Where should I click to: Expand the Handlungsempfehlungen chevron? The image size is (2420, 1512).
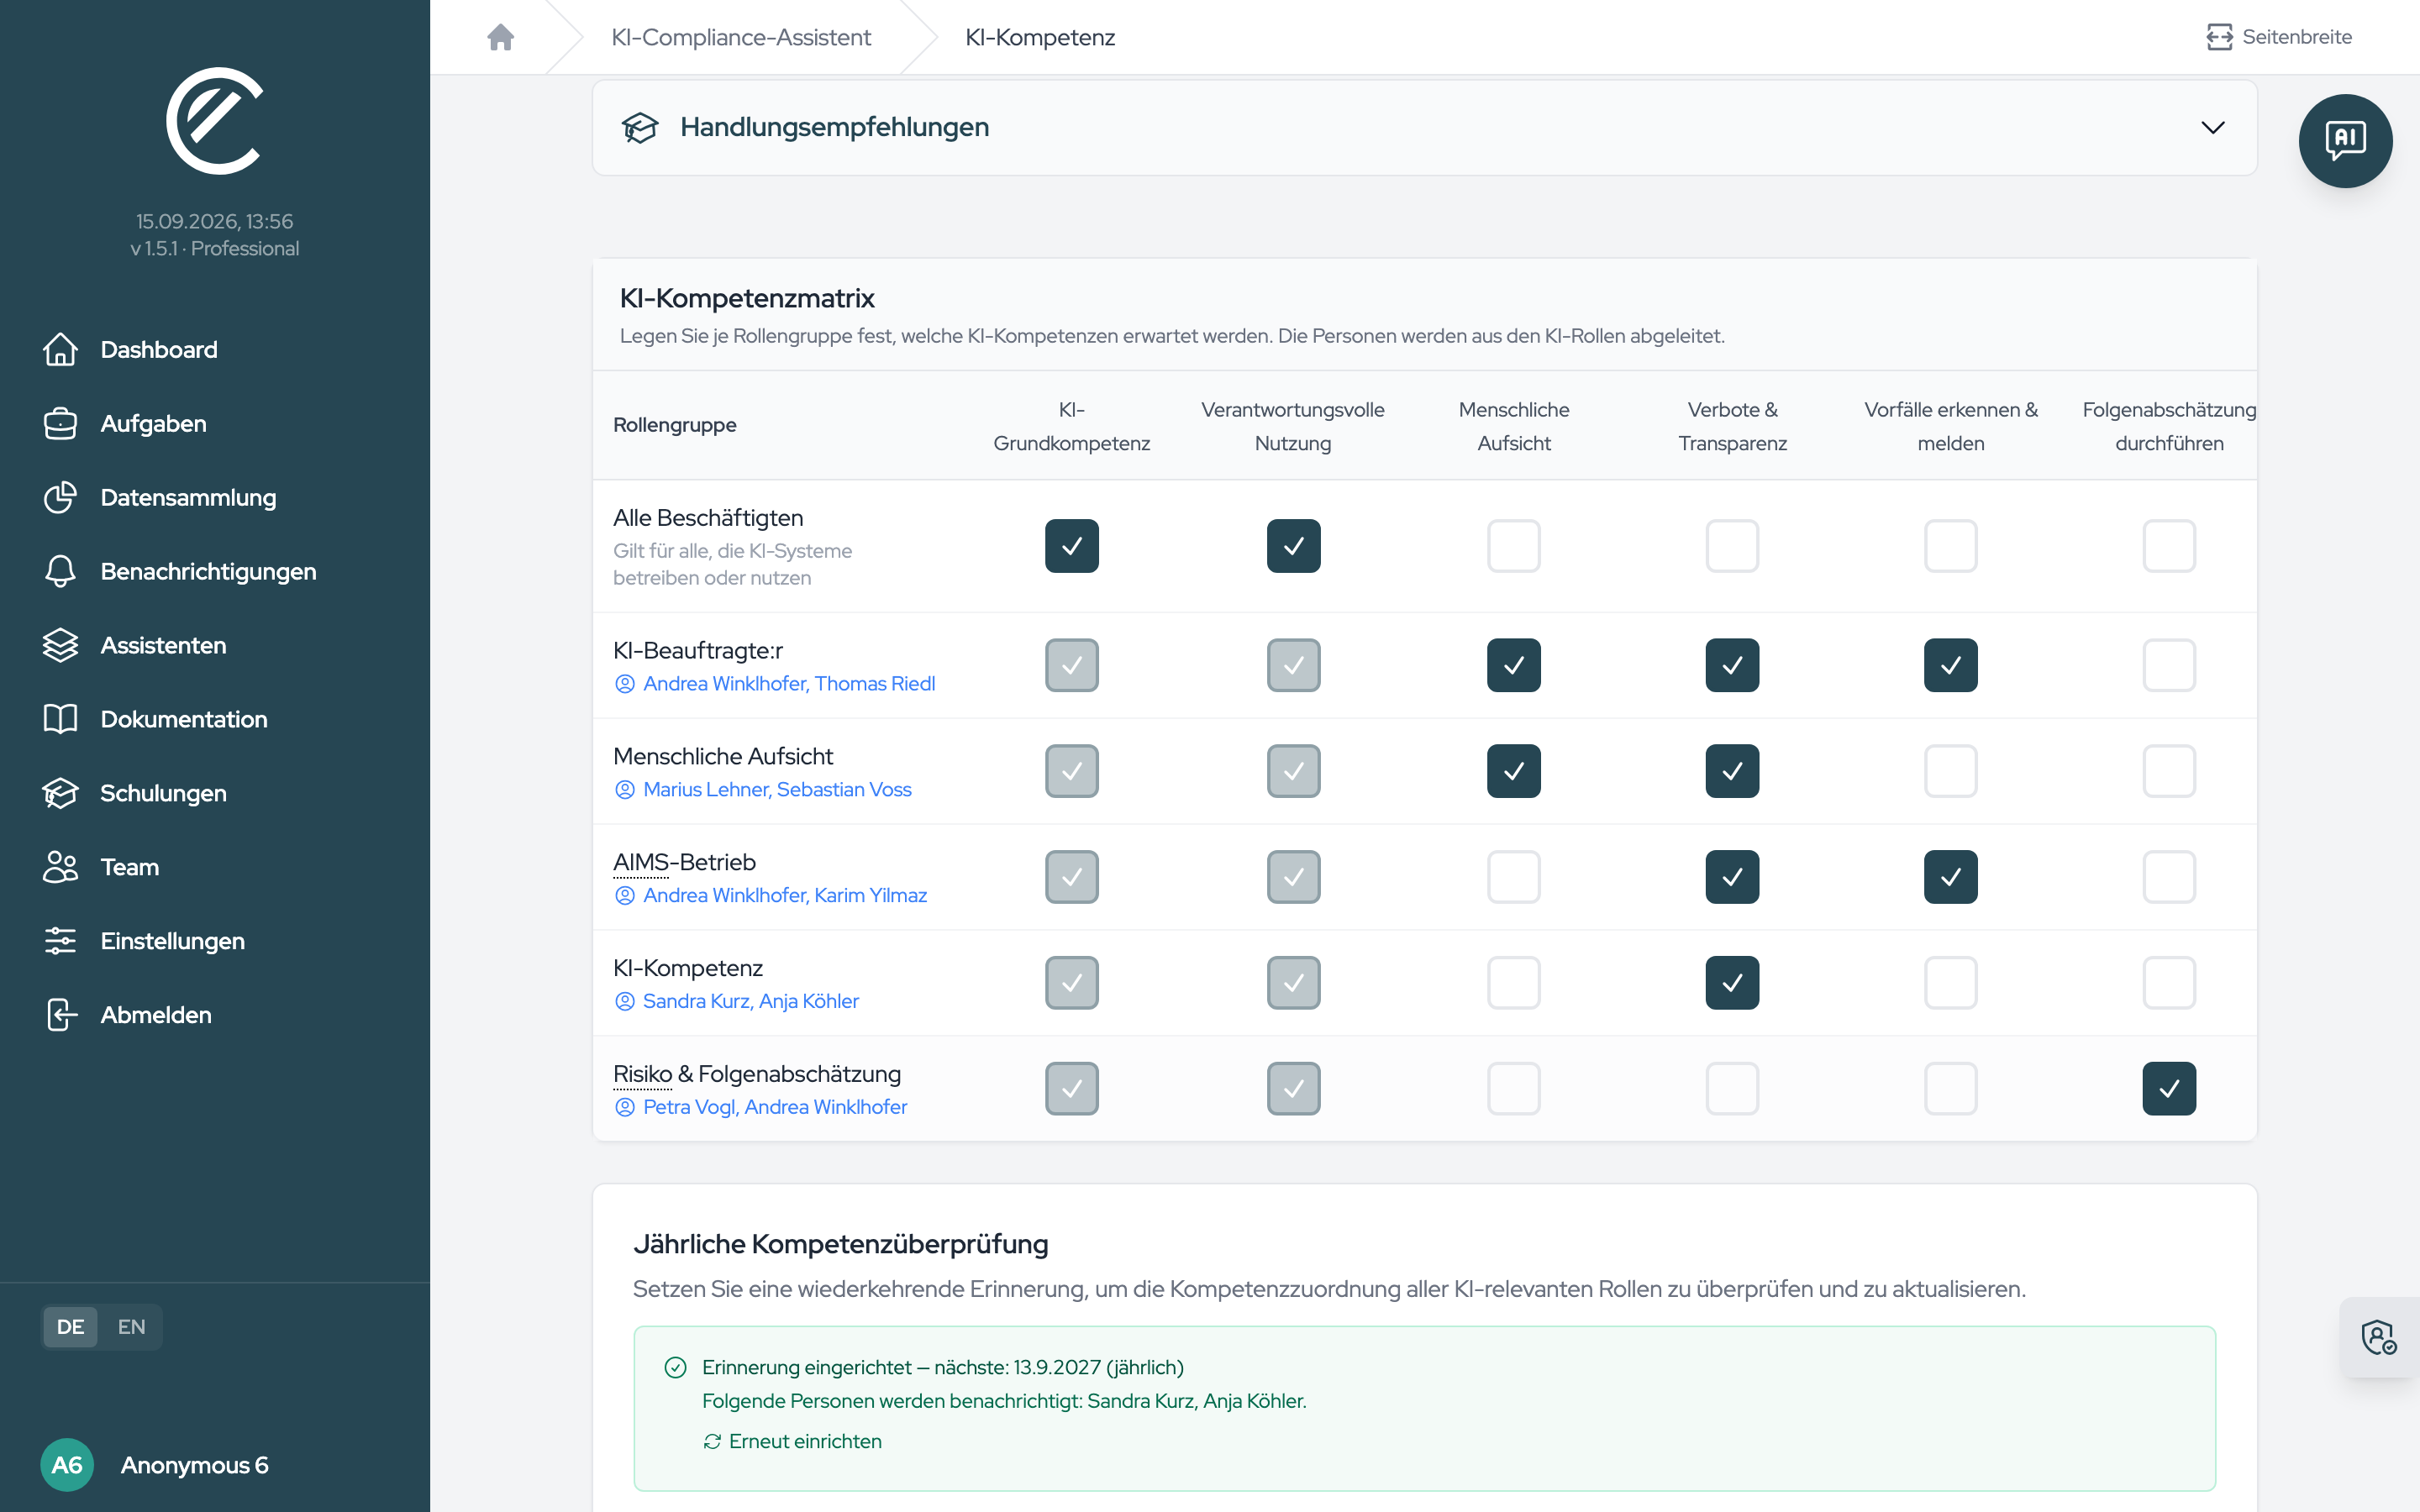(x=2212, y=128)
